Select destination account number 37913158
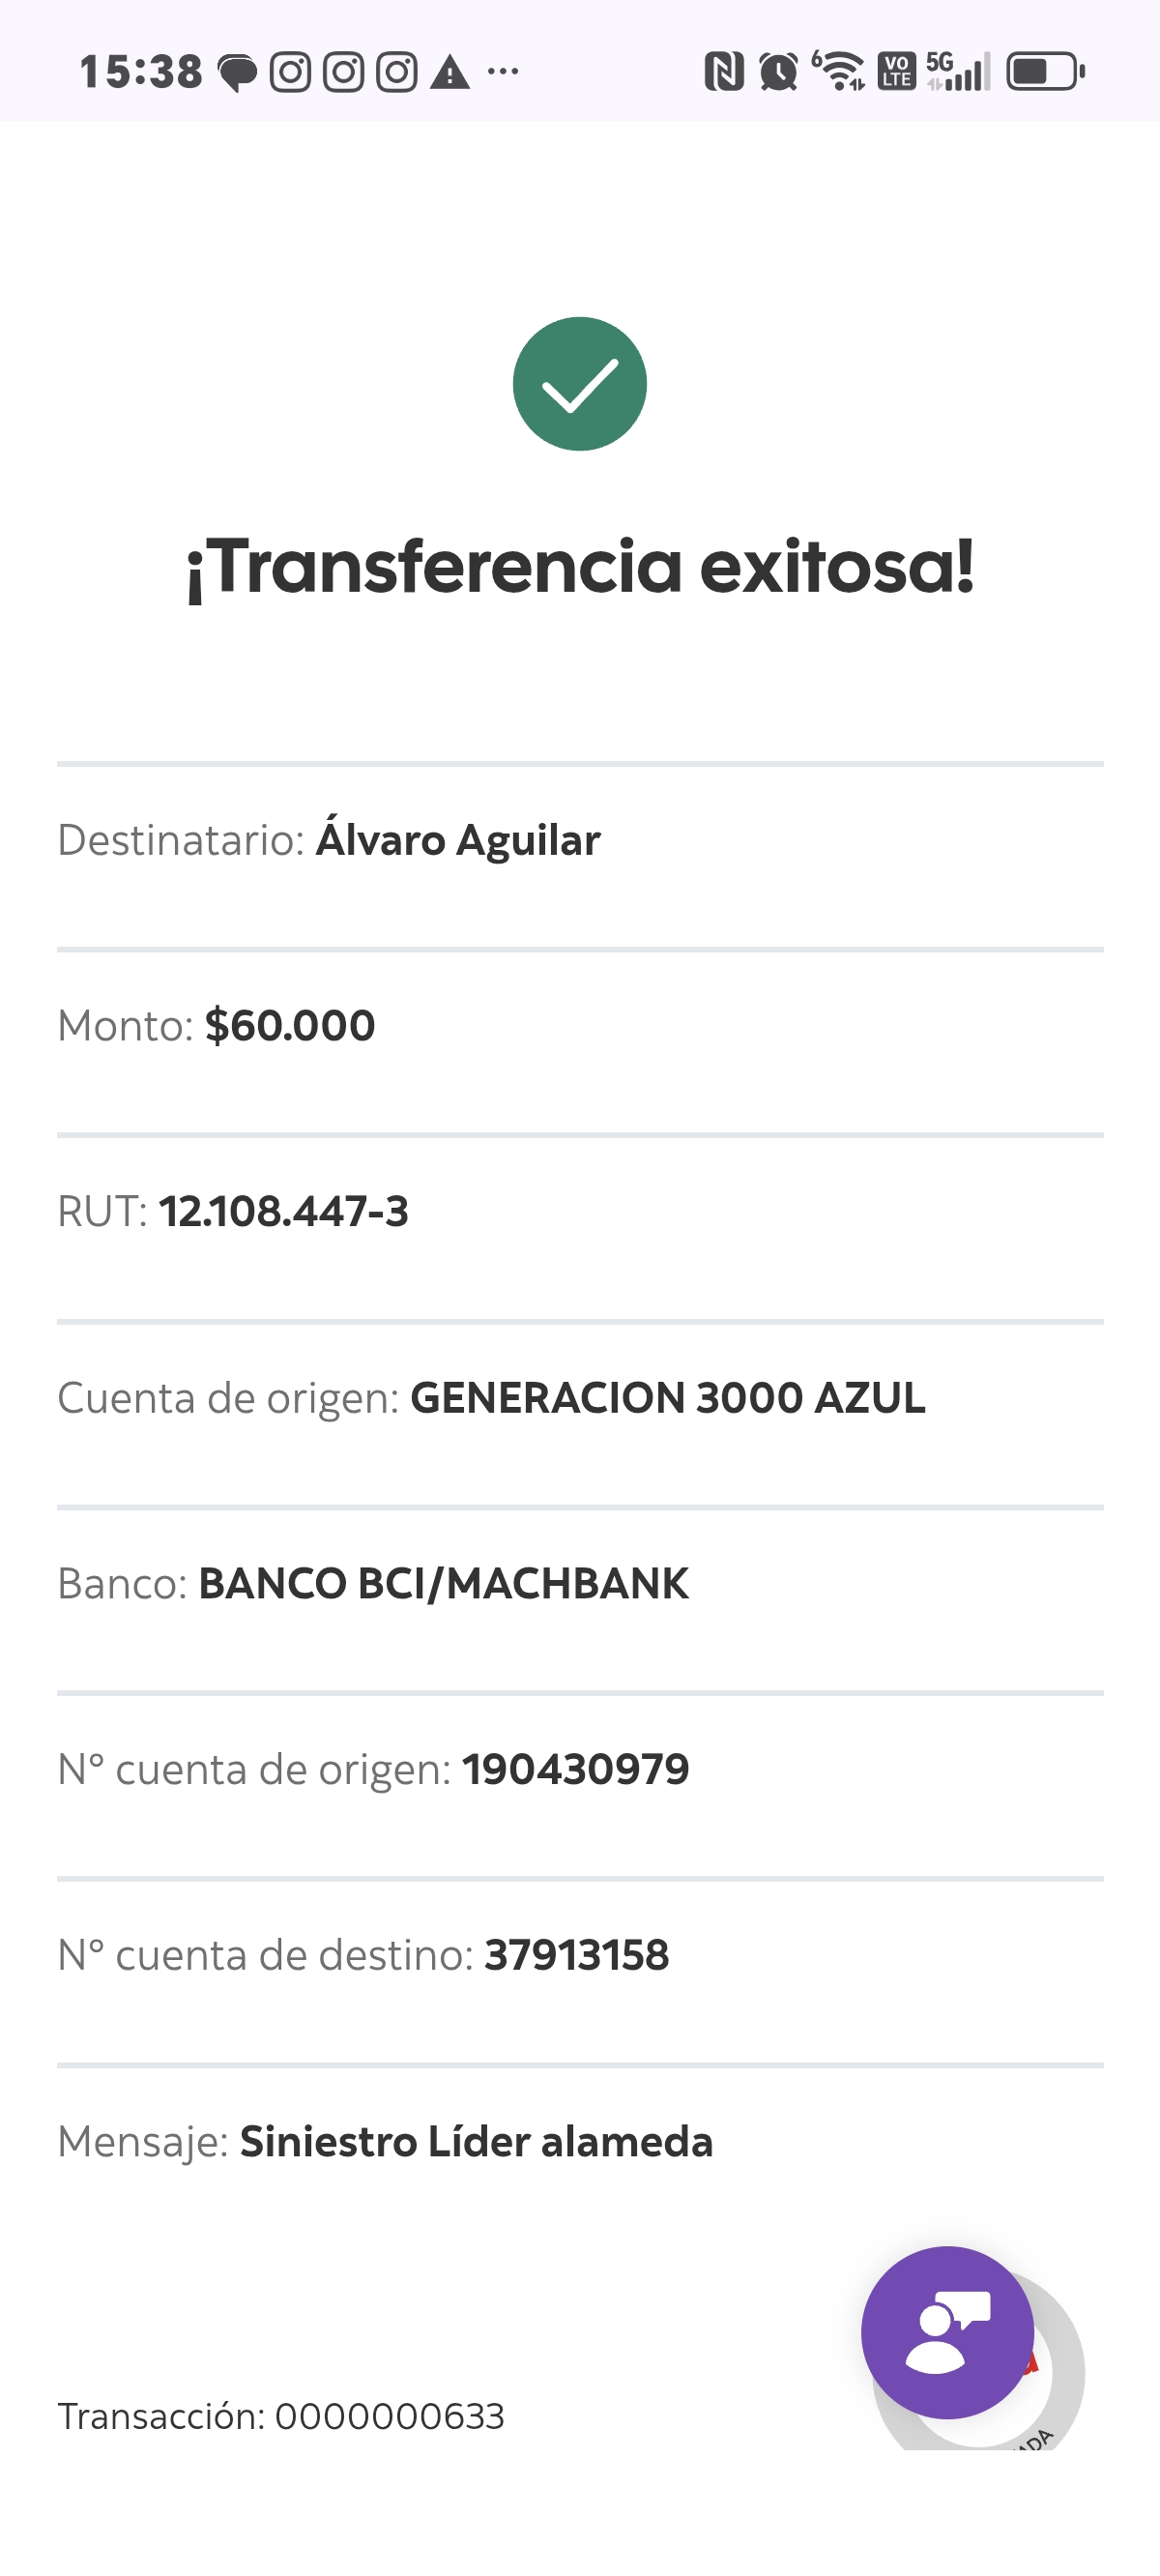Screen dimensions: 1160x2576 [576, 1955]
